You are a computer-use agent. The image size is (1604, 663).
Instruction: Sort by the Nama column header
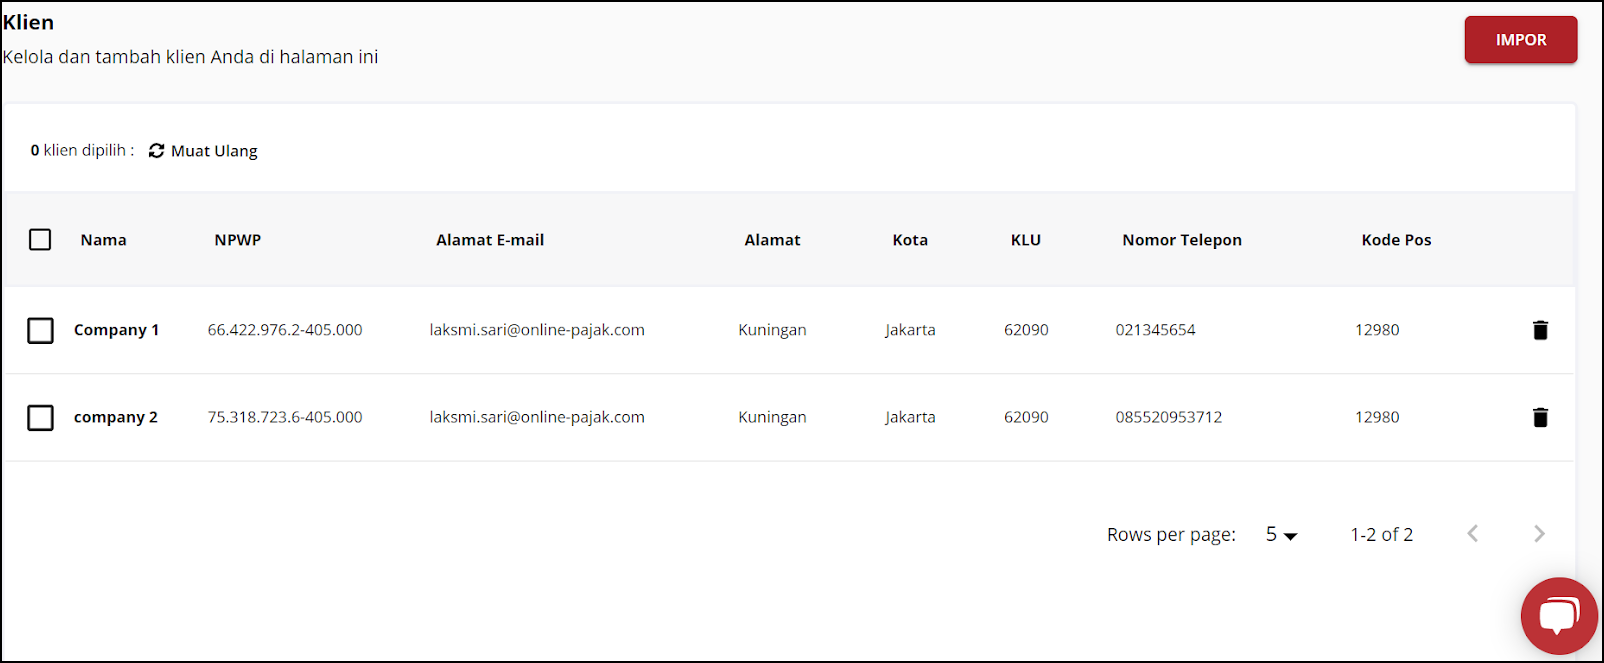pos(103,240)
